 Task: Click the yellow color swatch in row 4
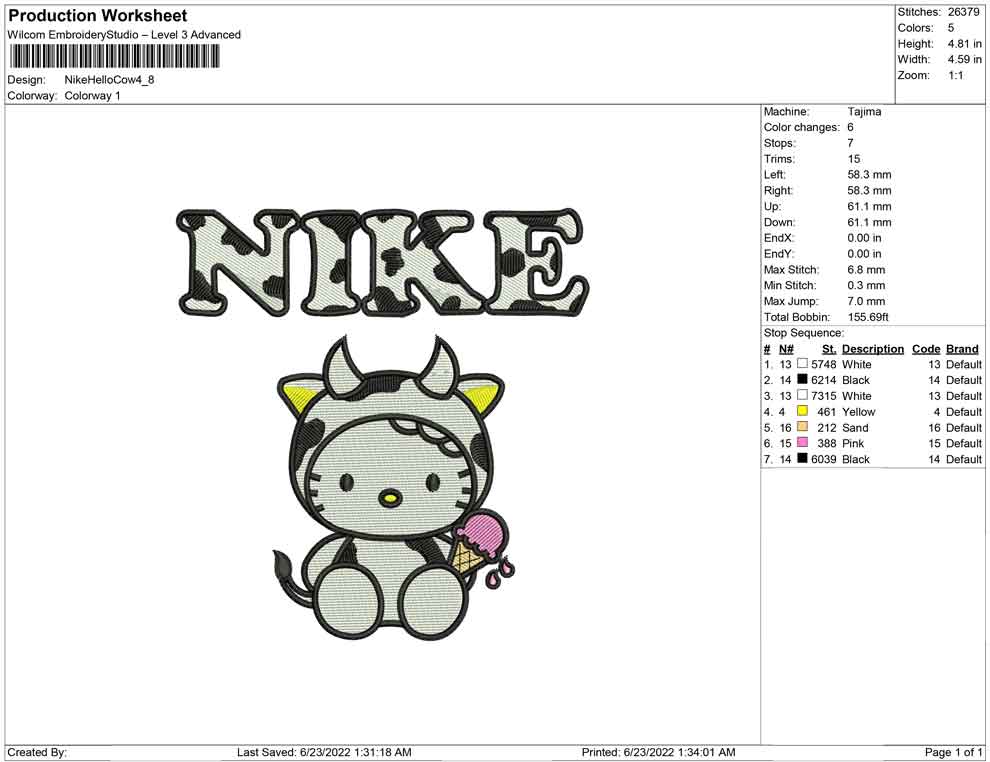tap(802, 411)
